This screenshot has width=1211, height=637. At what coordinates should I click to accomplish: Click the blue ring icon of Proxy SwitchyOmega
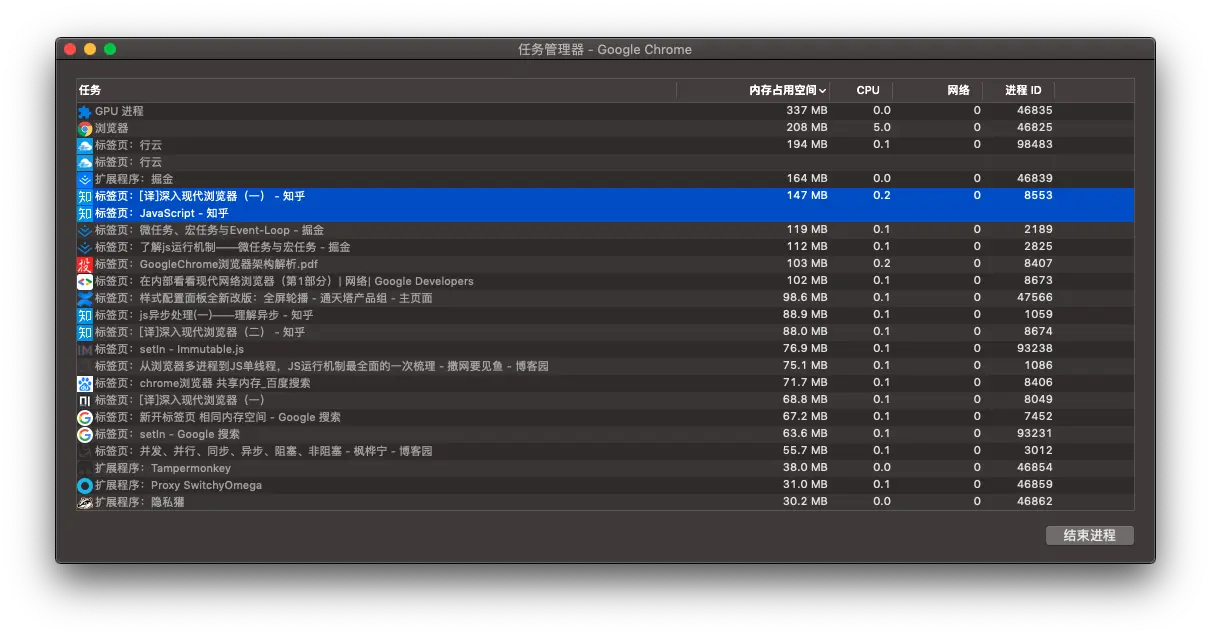coord(85,485)
